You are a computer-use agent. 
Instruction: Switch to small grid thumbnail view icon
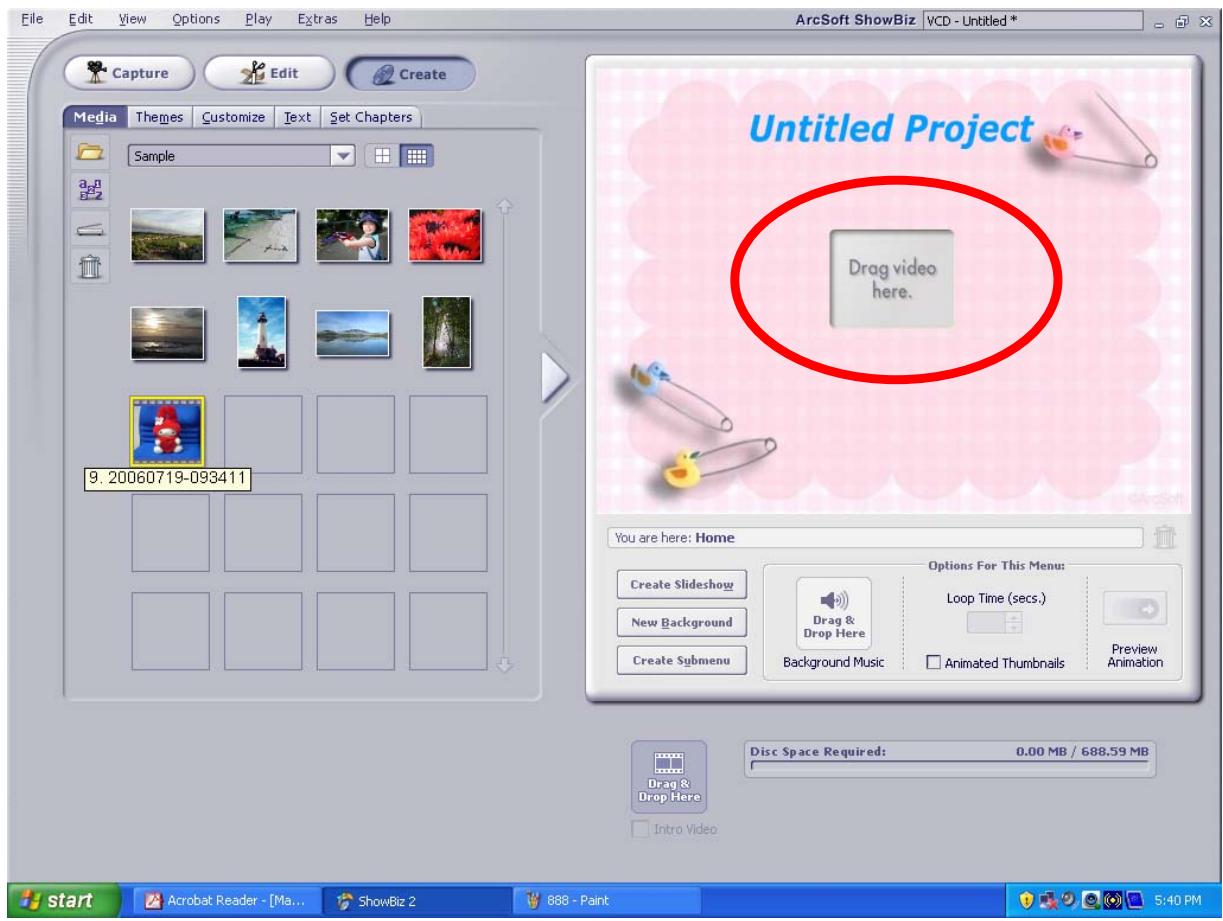click(x=417, y=156)
